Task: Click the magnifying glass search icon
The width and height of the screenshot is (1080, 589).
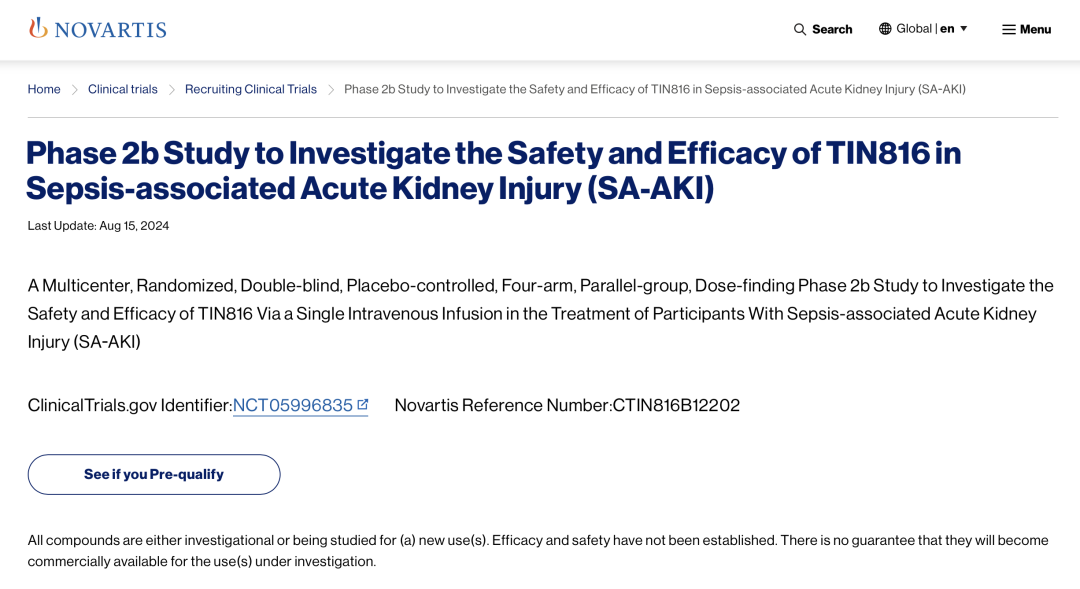Action: pos(800,29)
